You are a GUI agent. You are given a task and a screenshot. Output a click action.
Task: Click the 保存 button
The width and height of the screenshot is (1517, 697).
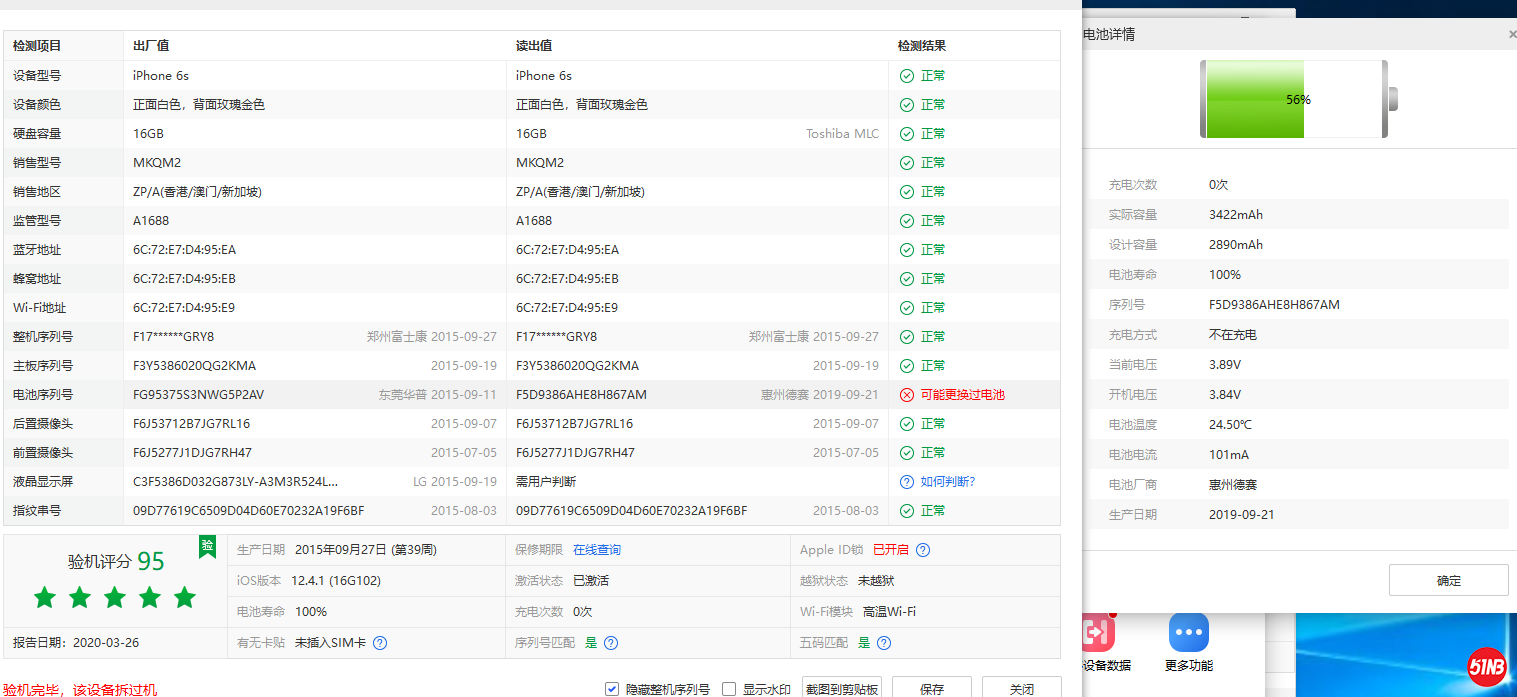tap(931, 688)
